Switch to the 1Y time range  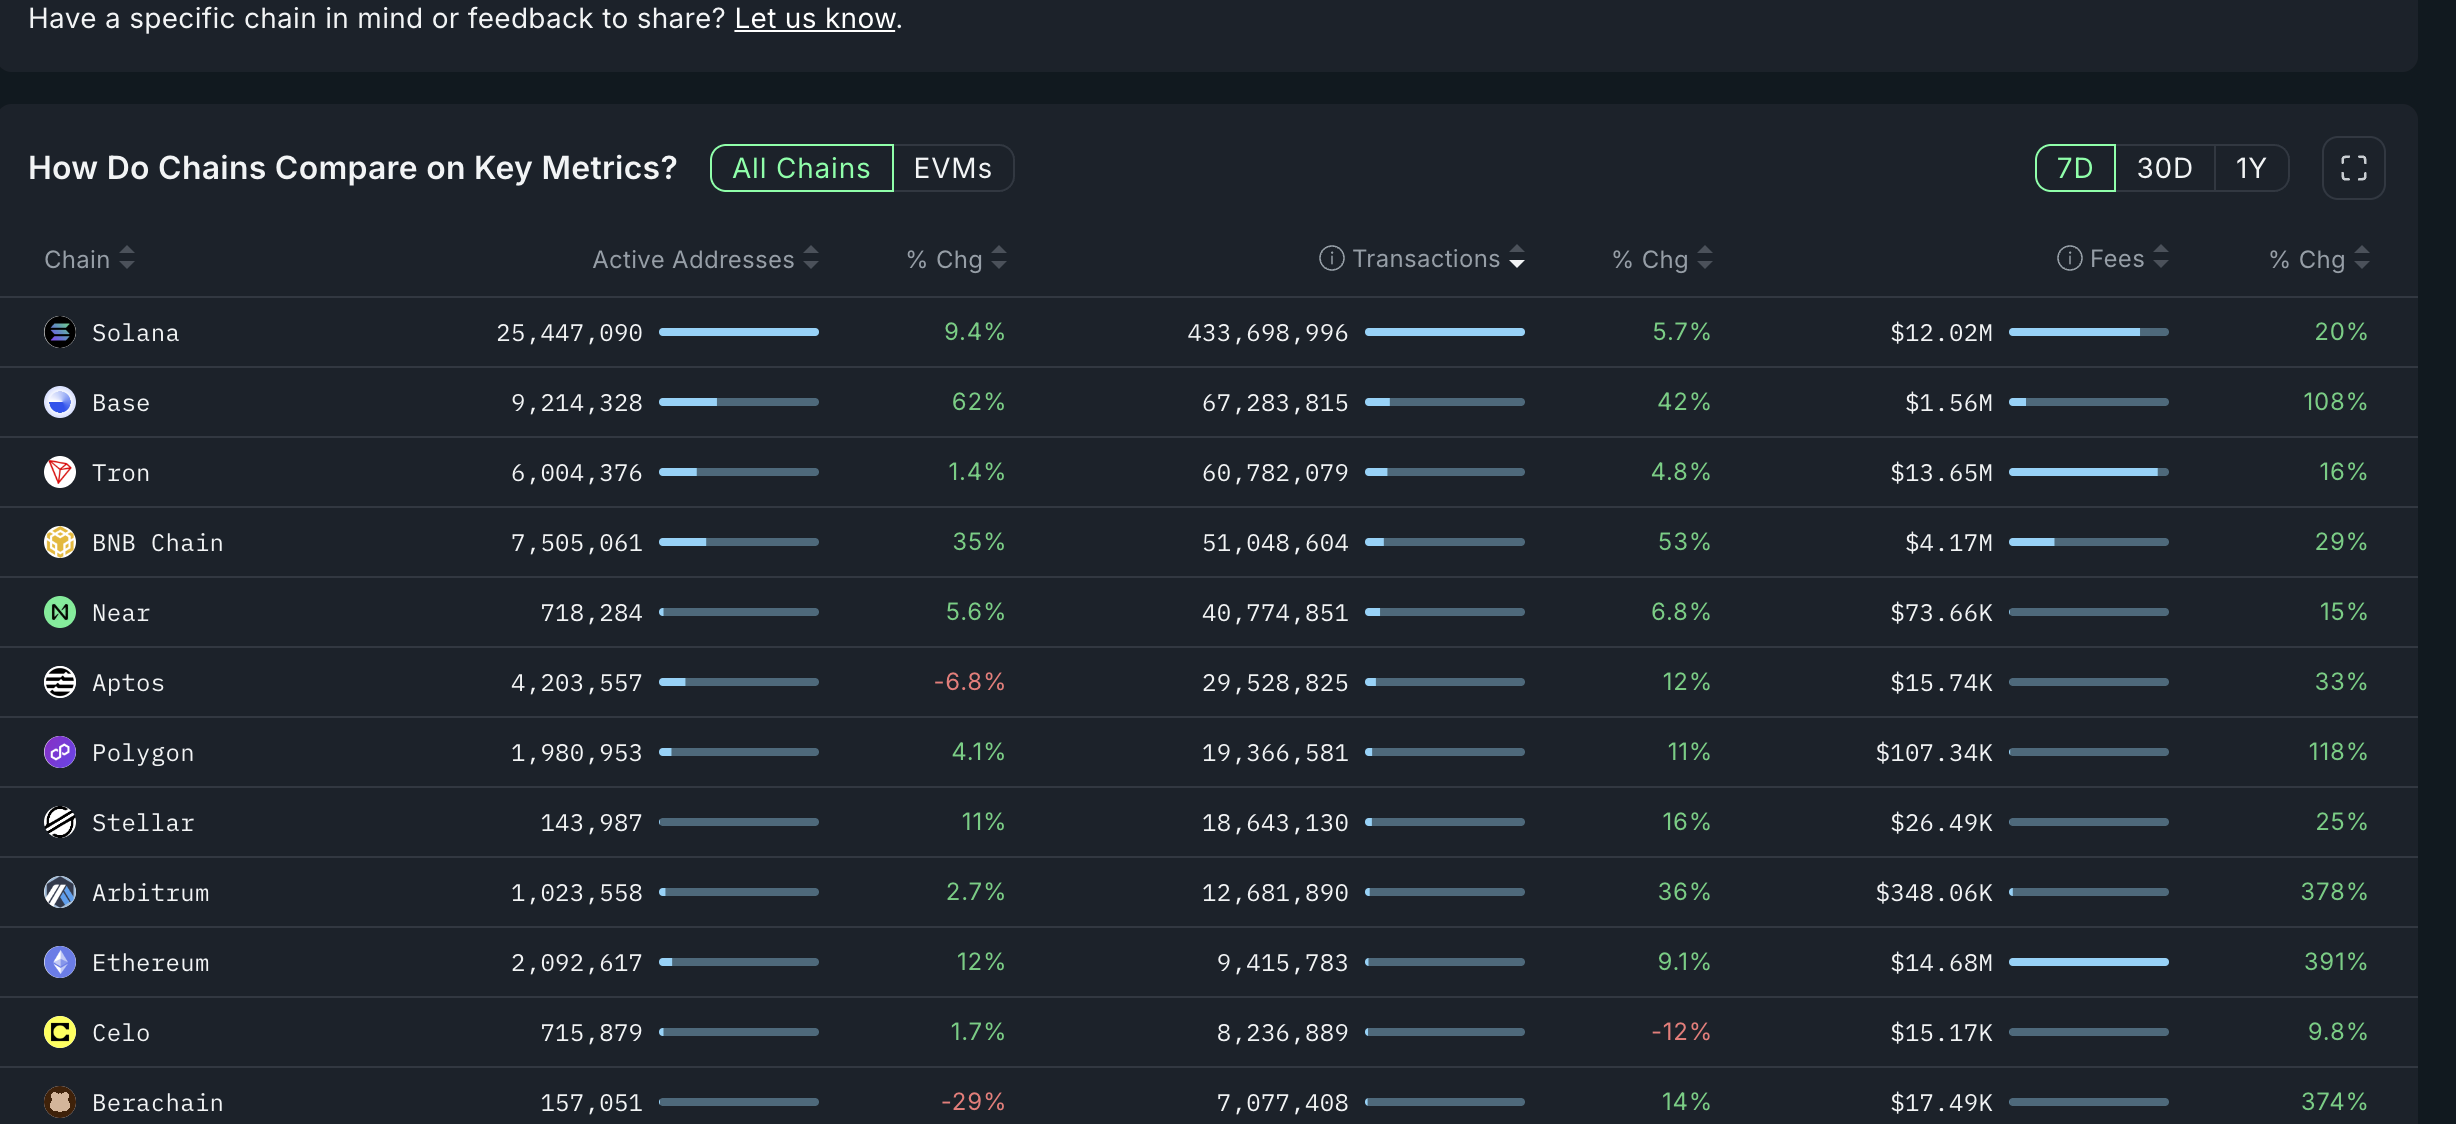(2251, 168)
